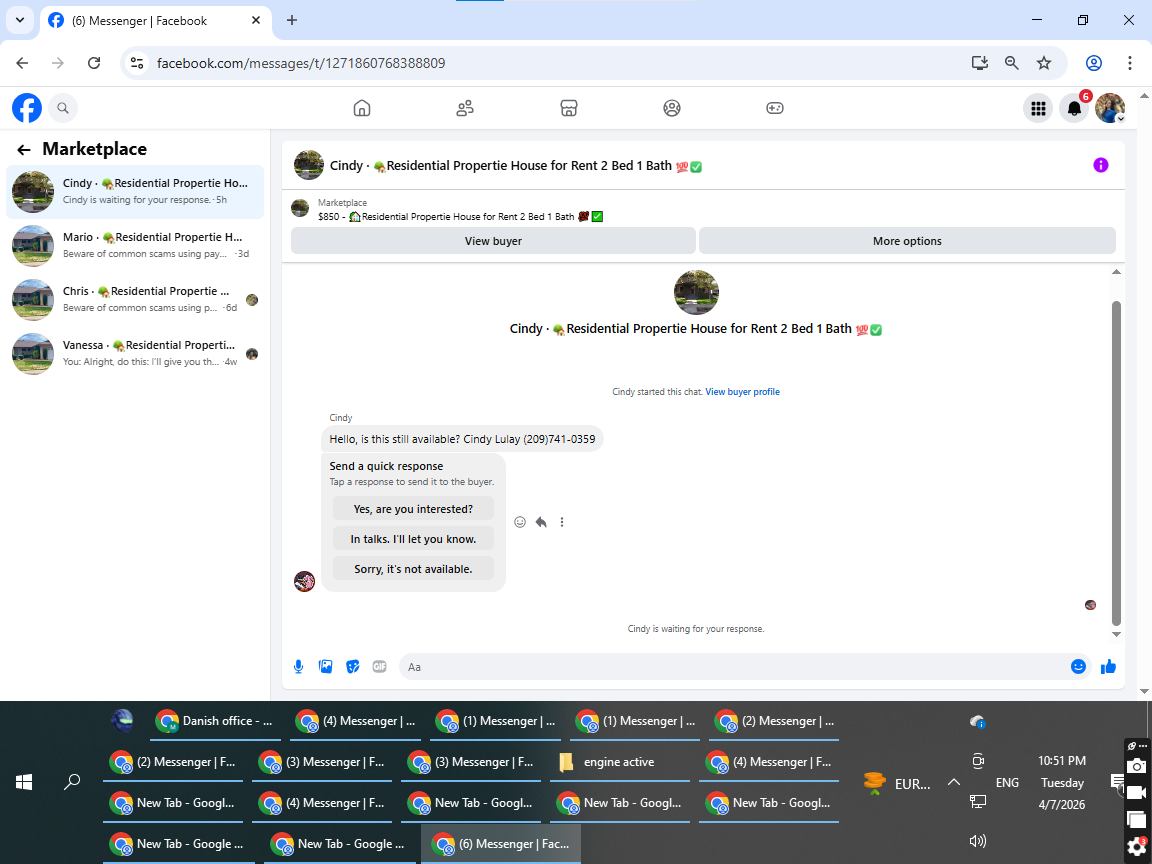Click chat scrollbar down arrow
Viewport: 1152px width, 864px height.
[x=1116, y=634]
